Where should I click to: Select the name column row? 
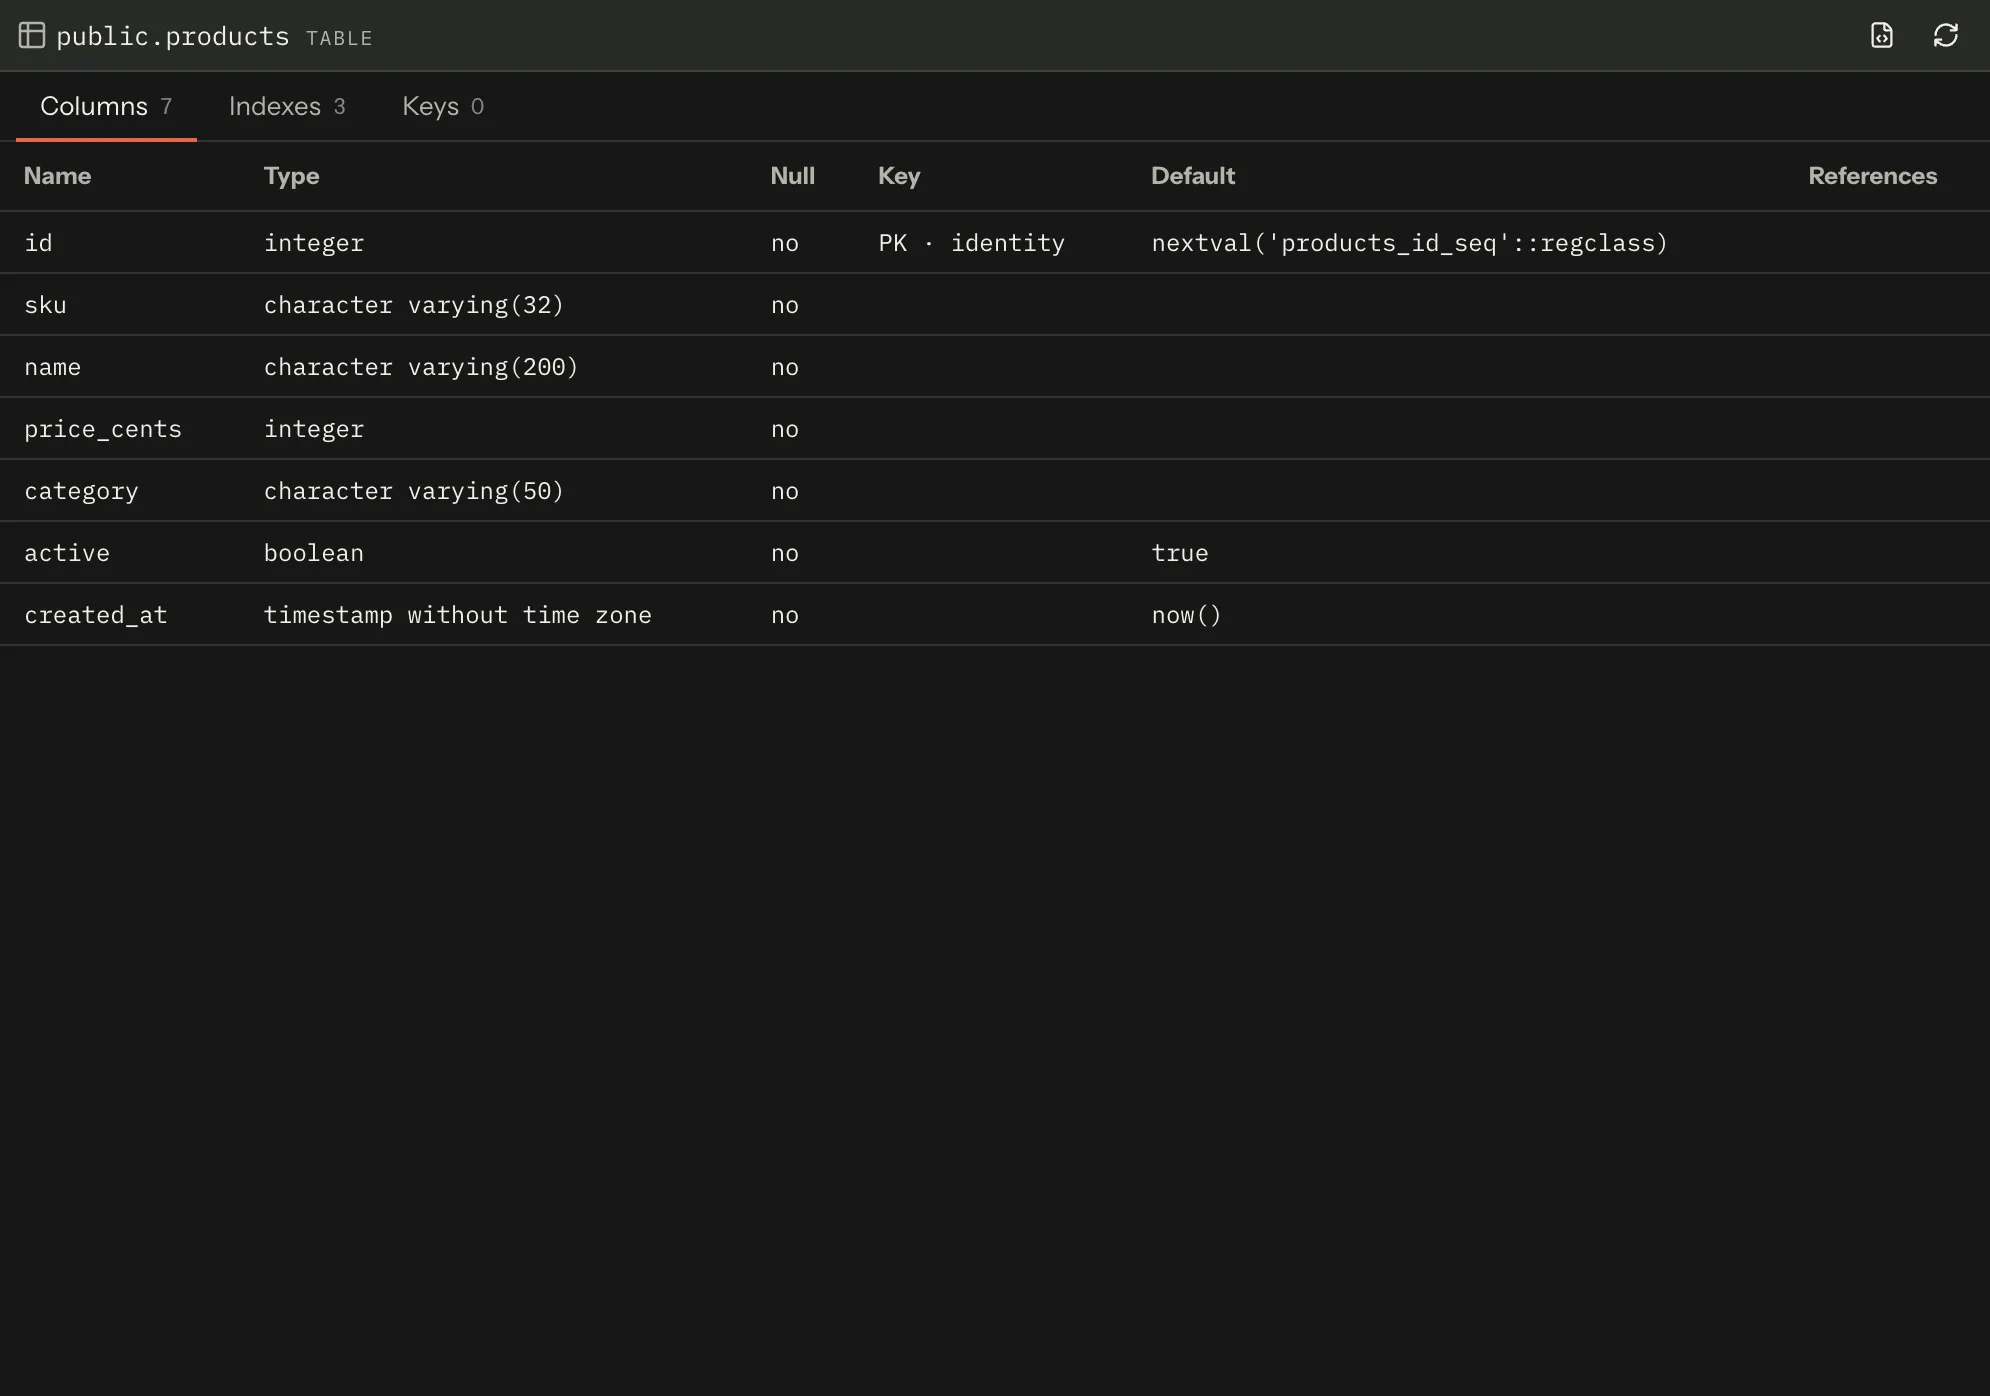point(995,367)
